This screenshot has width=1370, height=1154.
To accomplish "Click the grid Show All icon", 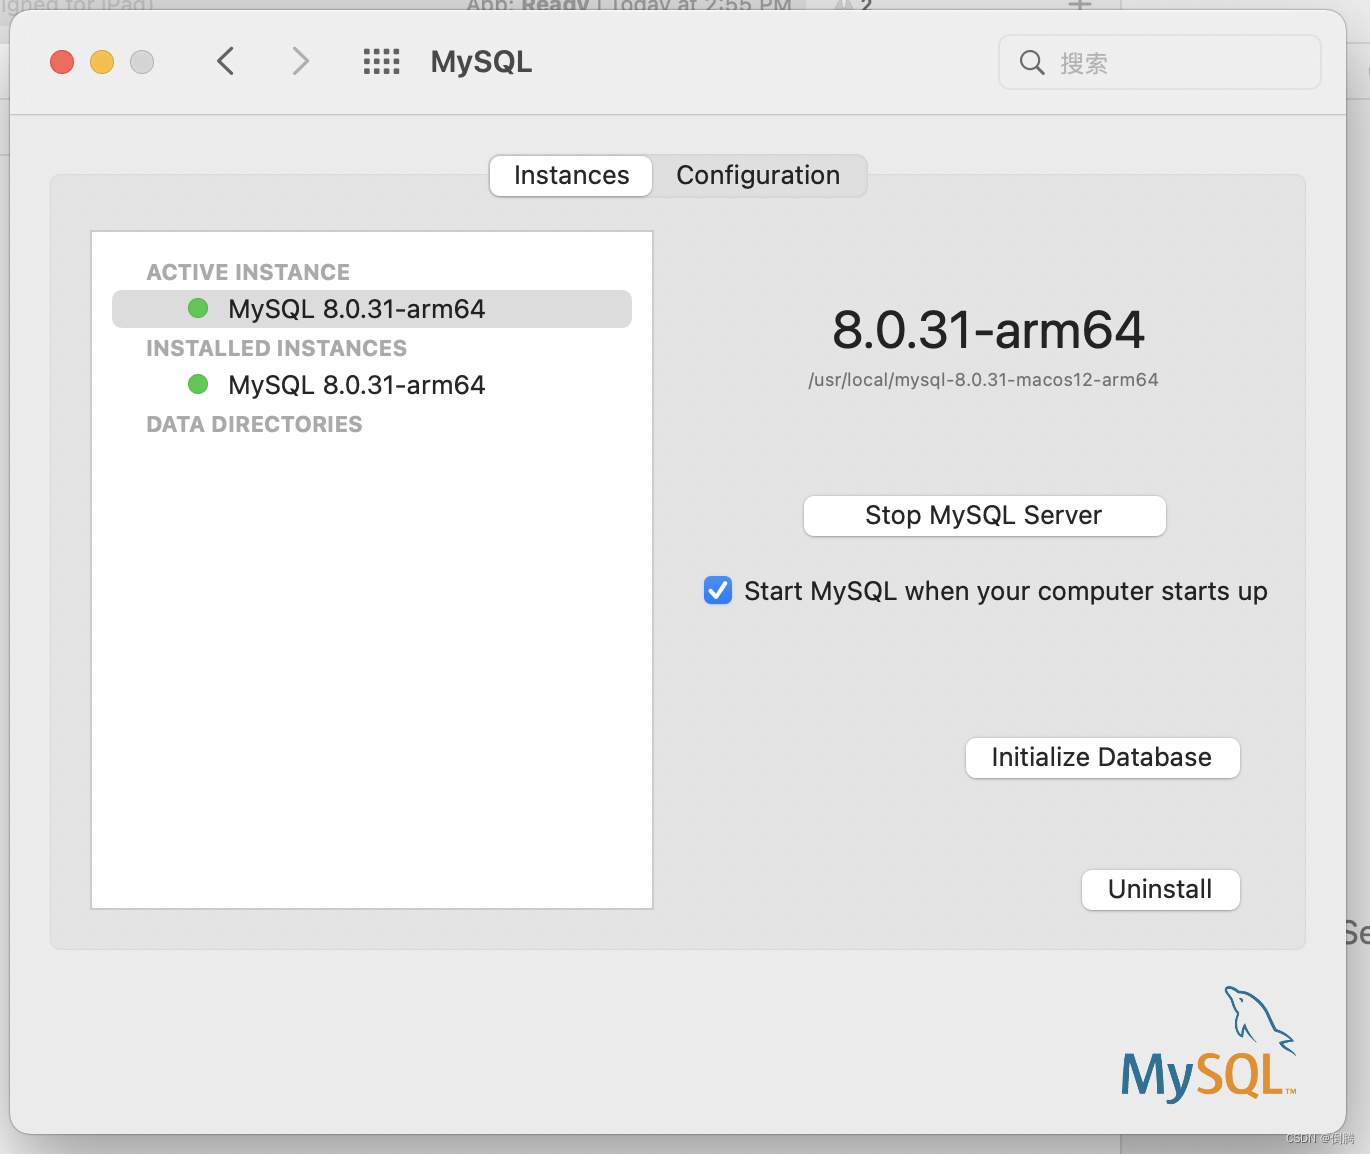I will point(381,61).
